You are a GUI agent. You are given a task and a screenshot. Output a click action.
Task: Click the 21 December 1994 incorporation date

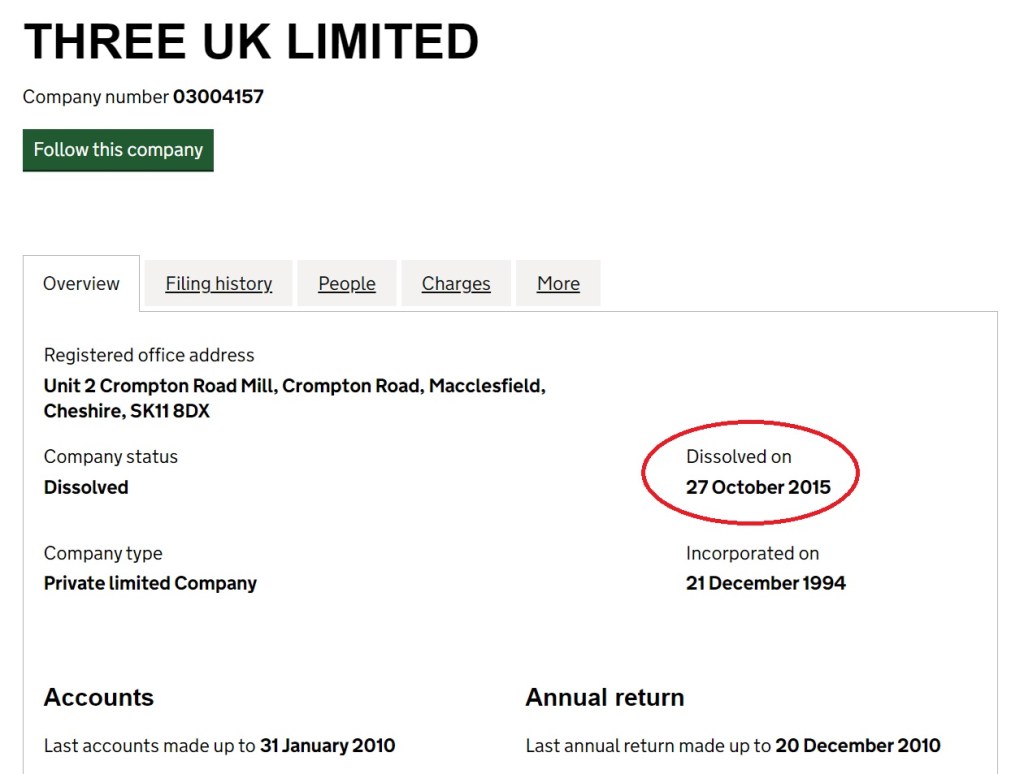(766, 584)
